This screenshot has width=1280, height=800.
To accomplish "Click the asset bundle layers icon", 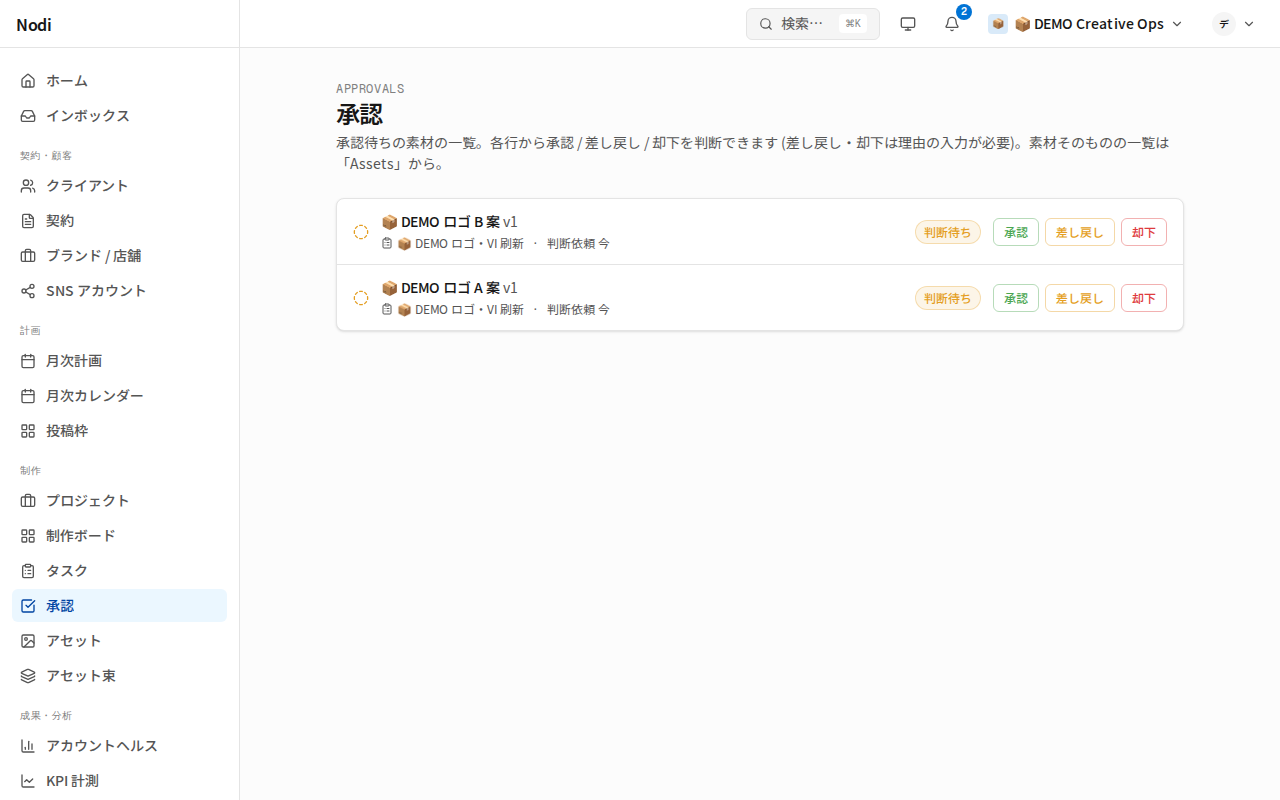I will [x=28, y=676].
